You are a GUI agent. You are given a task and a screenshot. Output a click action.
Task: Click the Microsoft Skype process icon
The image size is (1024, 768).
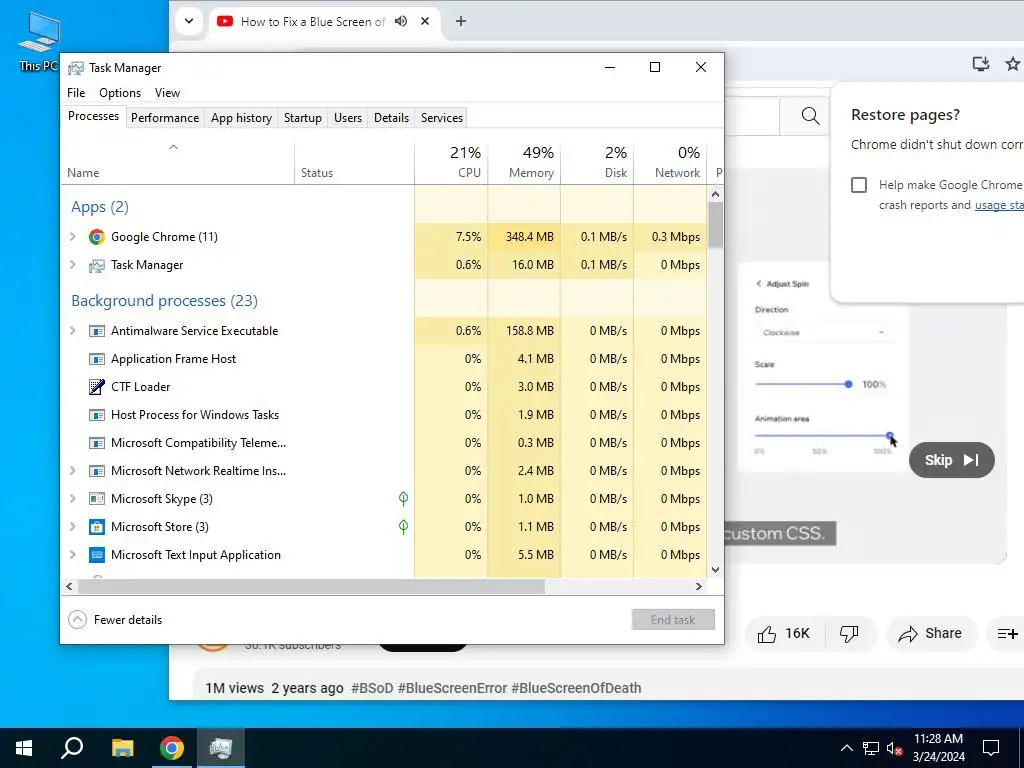pos(97,499)
